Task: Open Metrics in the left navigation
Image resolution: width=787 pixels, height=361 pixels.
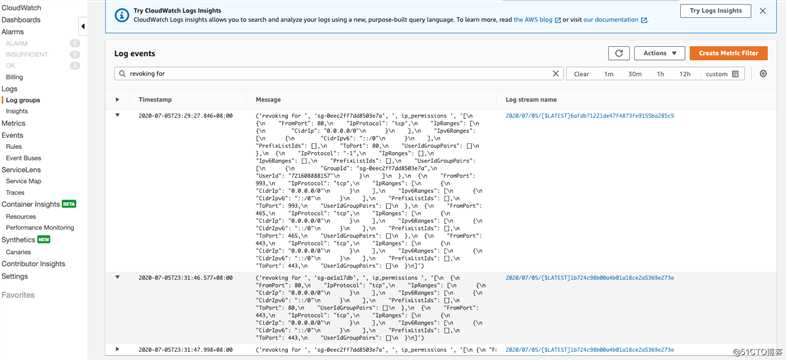Action: pyautogui.click(x=13, y=123)
